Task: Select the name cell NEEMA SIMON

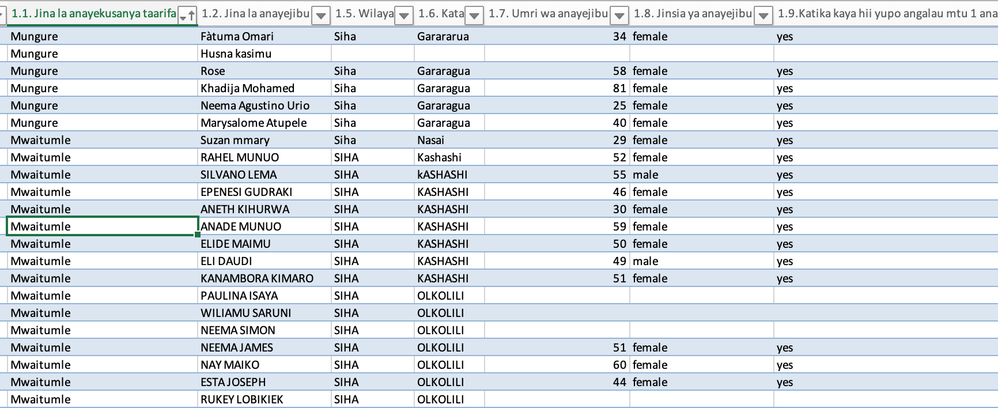Action: [264, 330]
